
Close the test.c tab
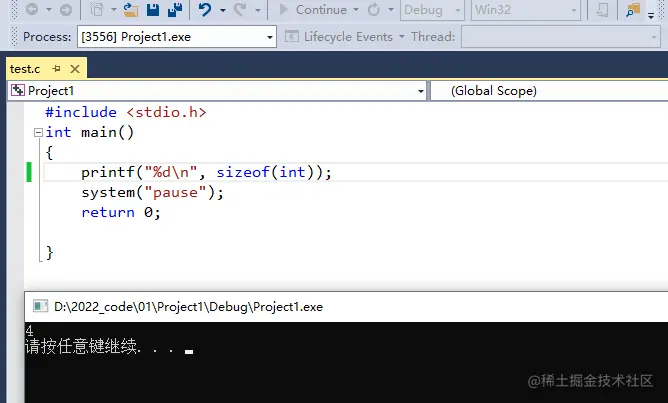tap(75, 69)
